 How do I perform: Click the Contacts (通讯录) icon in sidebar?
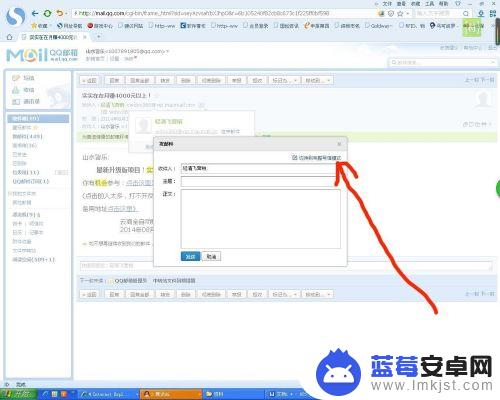16,102
